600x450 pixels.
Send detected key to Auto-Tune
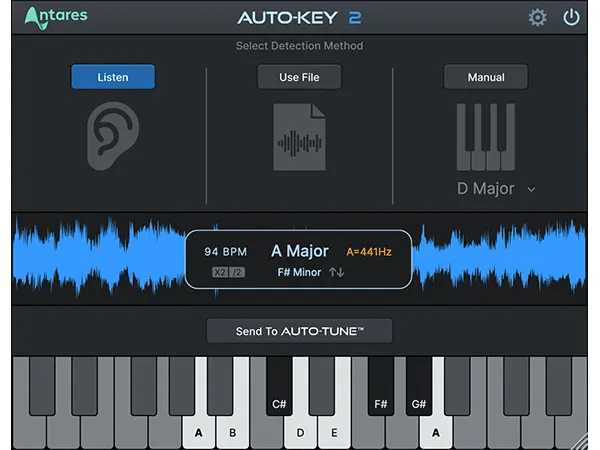(299, 331)
